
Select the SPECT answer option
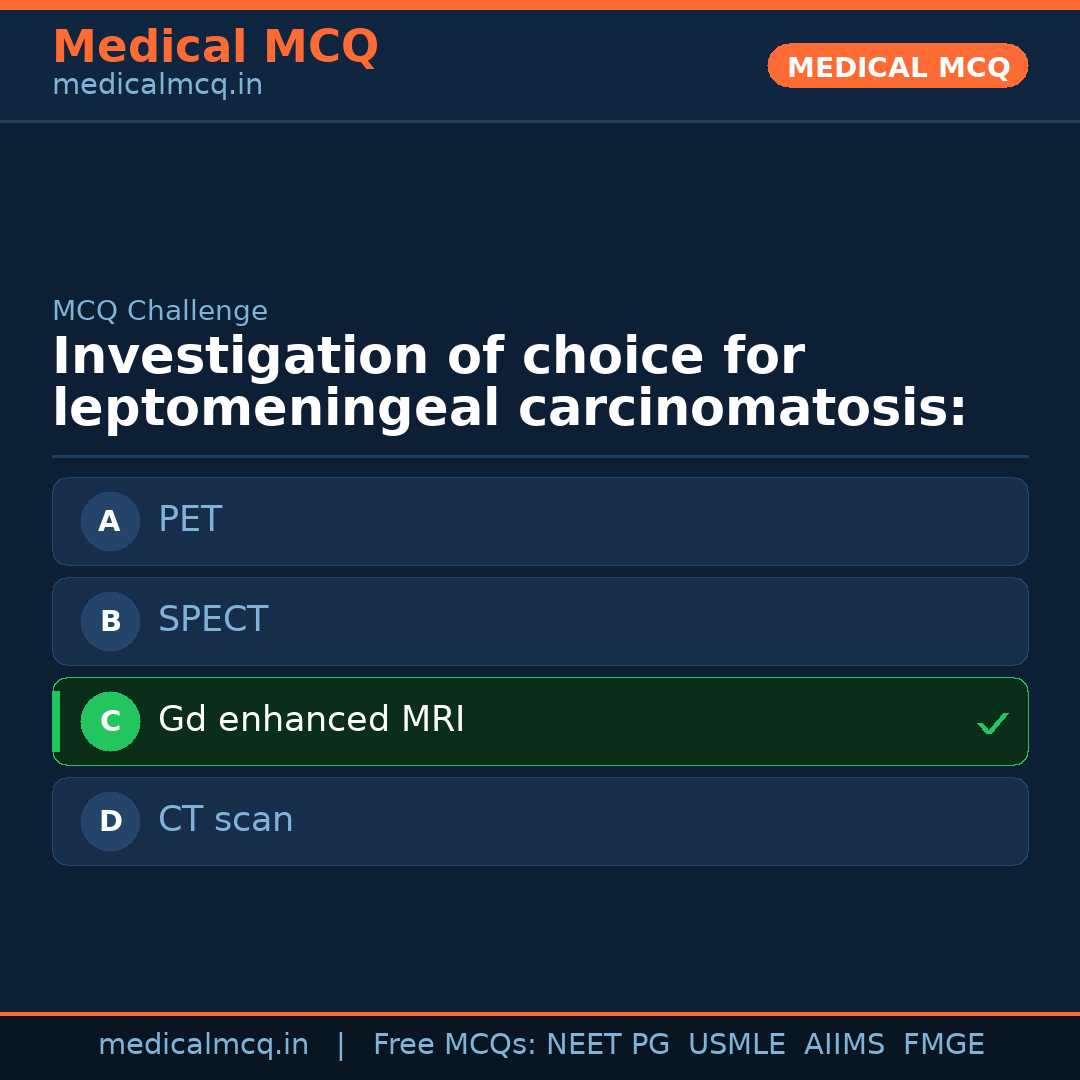click(540, 621)
